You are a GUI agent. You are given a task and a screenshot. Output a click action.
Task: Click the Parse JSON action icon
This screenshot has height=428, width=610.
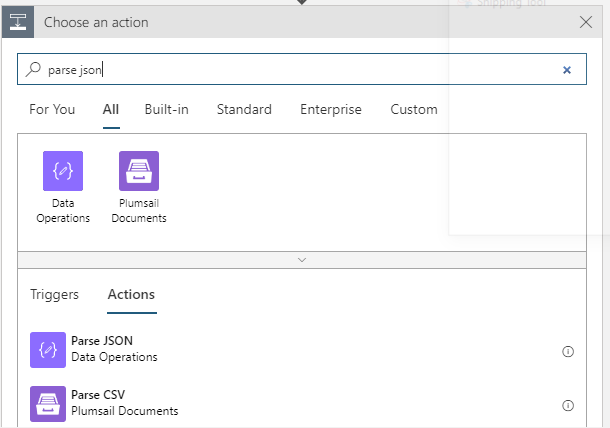point(47,349)
